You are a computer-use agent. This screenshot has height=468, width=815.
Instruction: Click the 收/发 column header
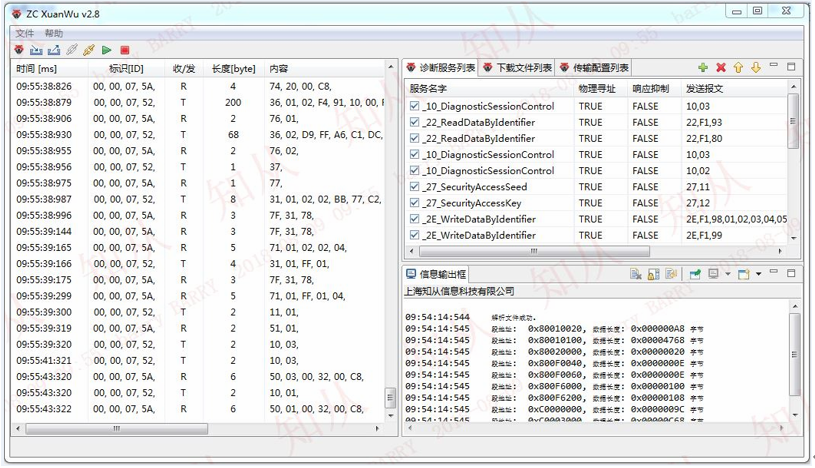[184, 69]
